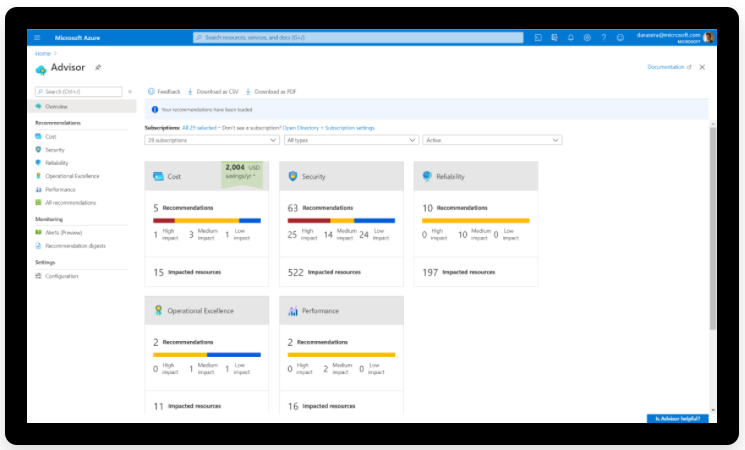Open the Azure portal hamburger menu

tap(37, 37)
